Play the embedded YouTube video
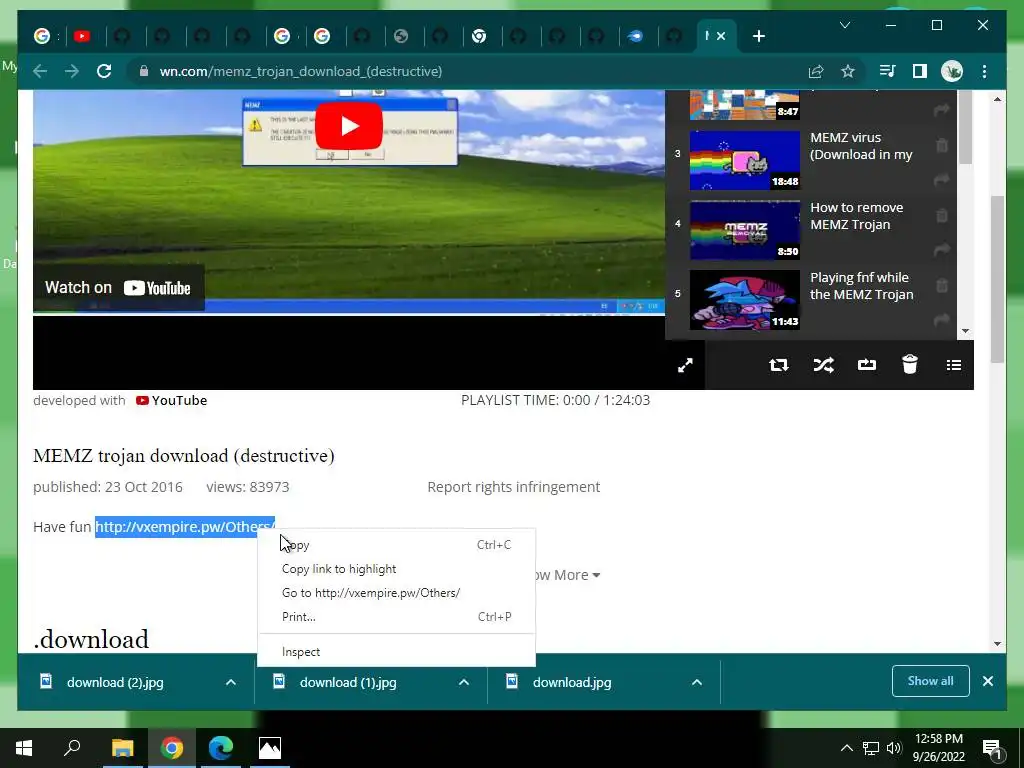This screenshot has width=1024, height=768. pyautogui.click(x=349, y=126)
